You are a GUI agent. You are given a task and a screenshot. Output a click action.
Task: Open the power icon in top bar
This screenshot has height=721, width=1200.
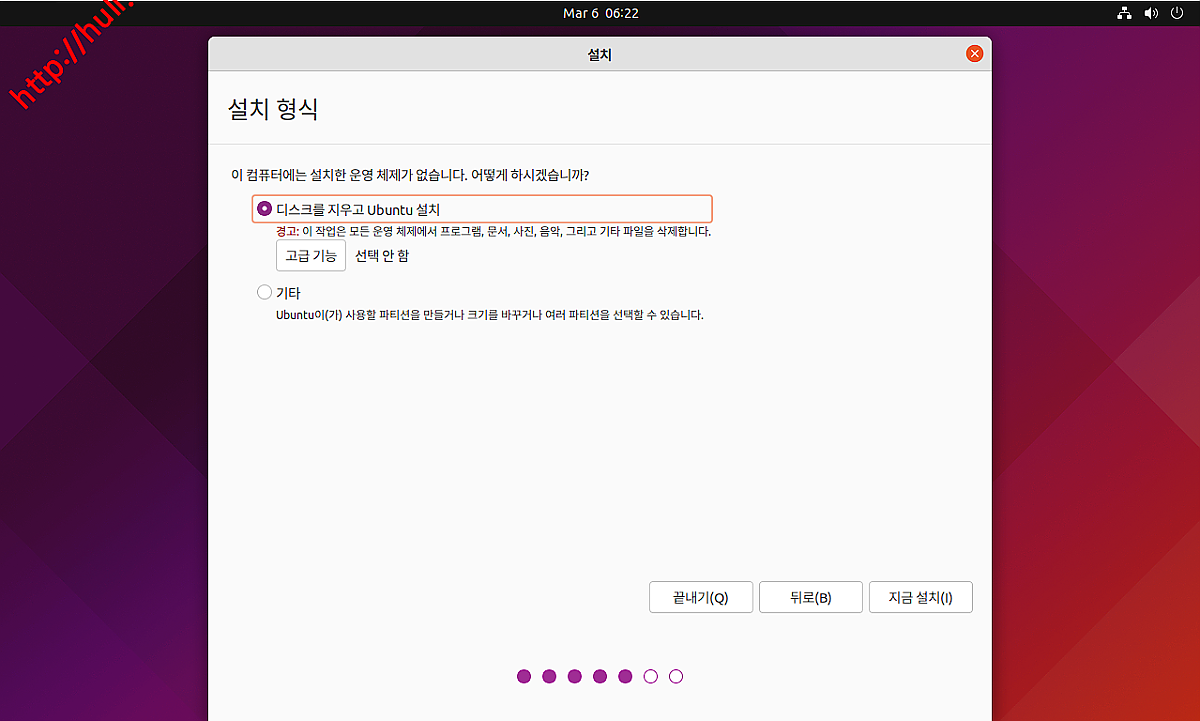[x=1178, y=13]
